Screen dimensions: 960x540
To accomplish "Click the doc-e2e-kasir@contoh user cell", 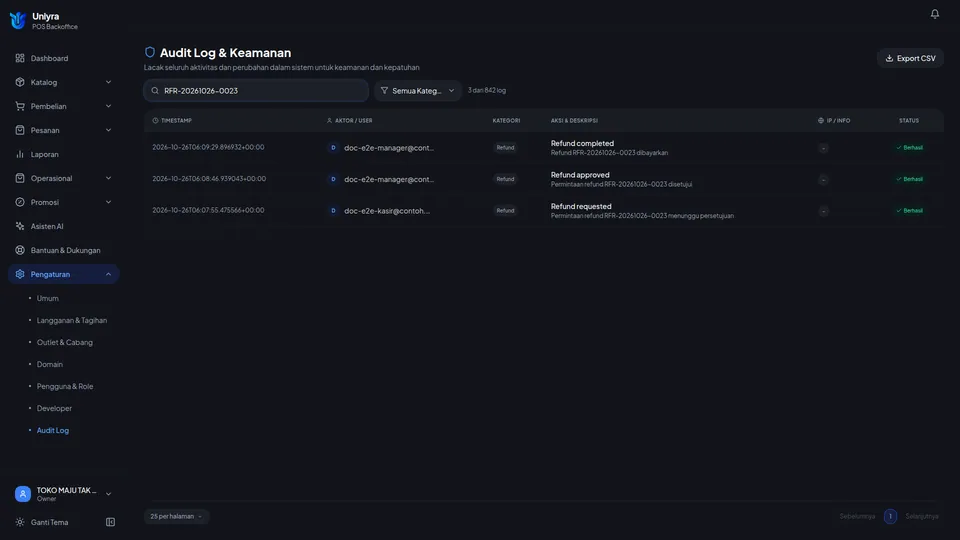I will click(387, 211).
